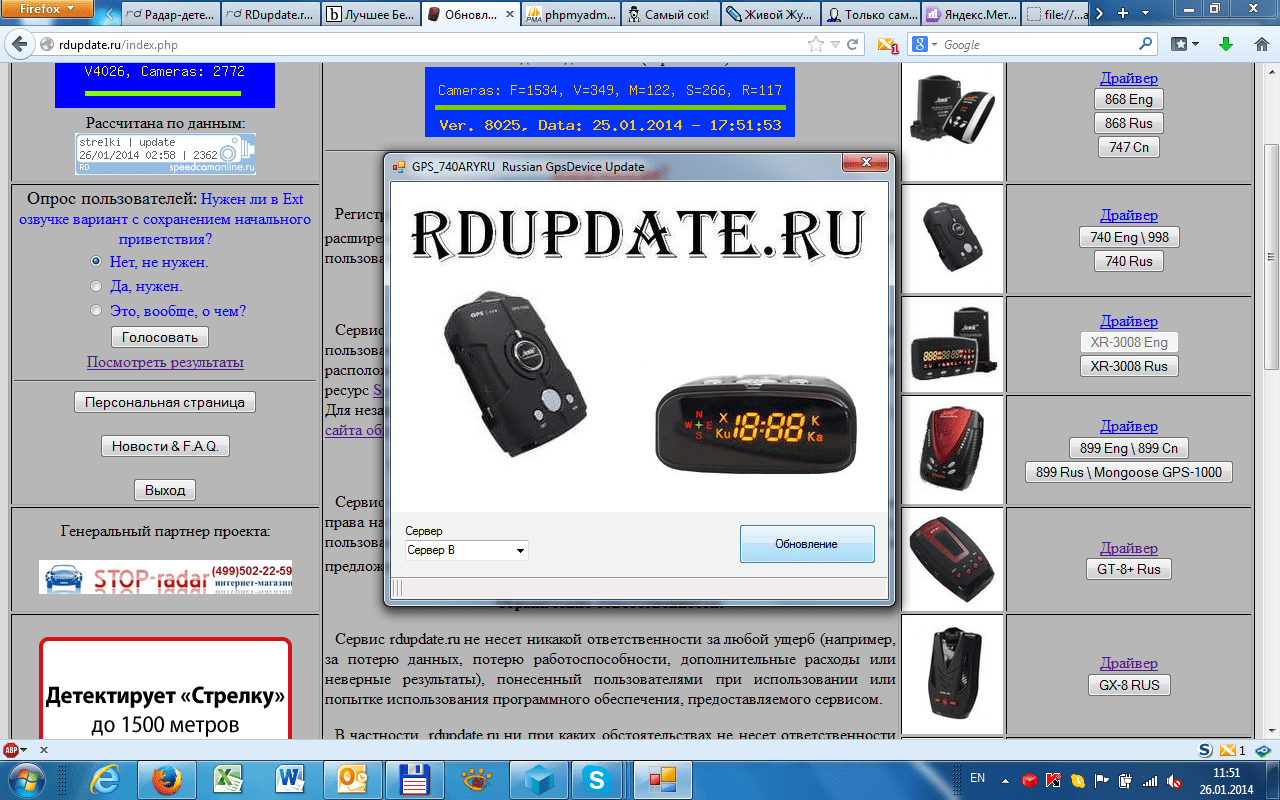Click the STOP-radar partner banner
The height and width of the screenshot is (800, 1280).
tap(166, 577)
